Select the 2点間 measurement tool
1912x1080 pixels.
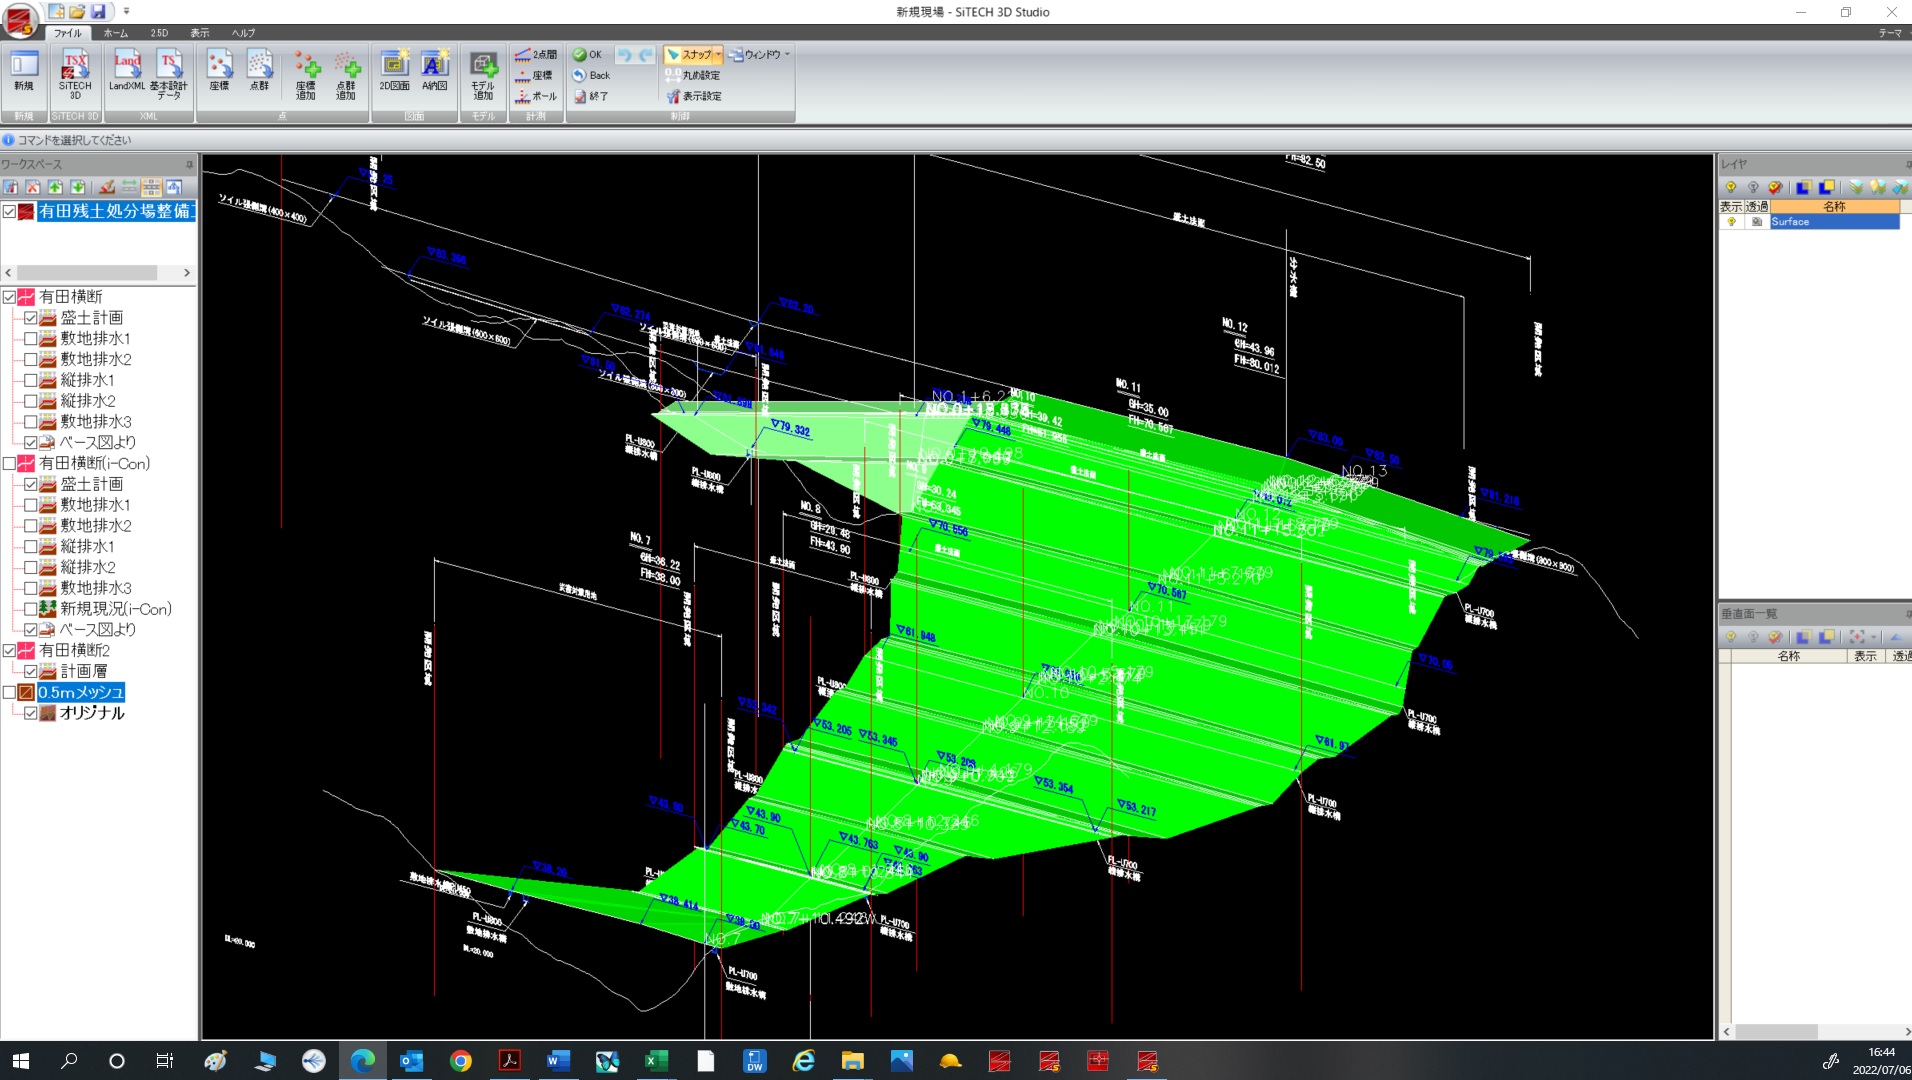click(x=536, y=54)
